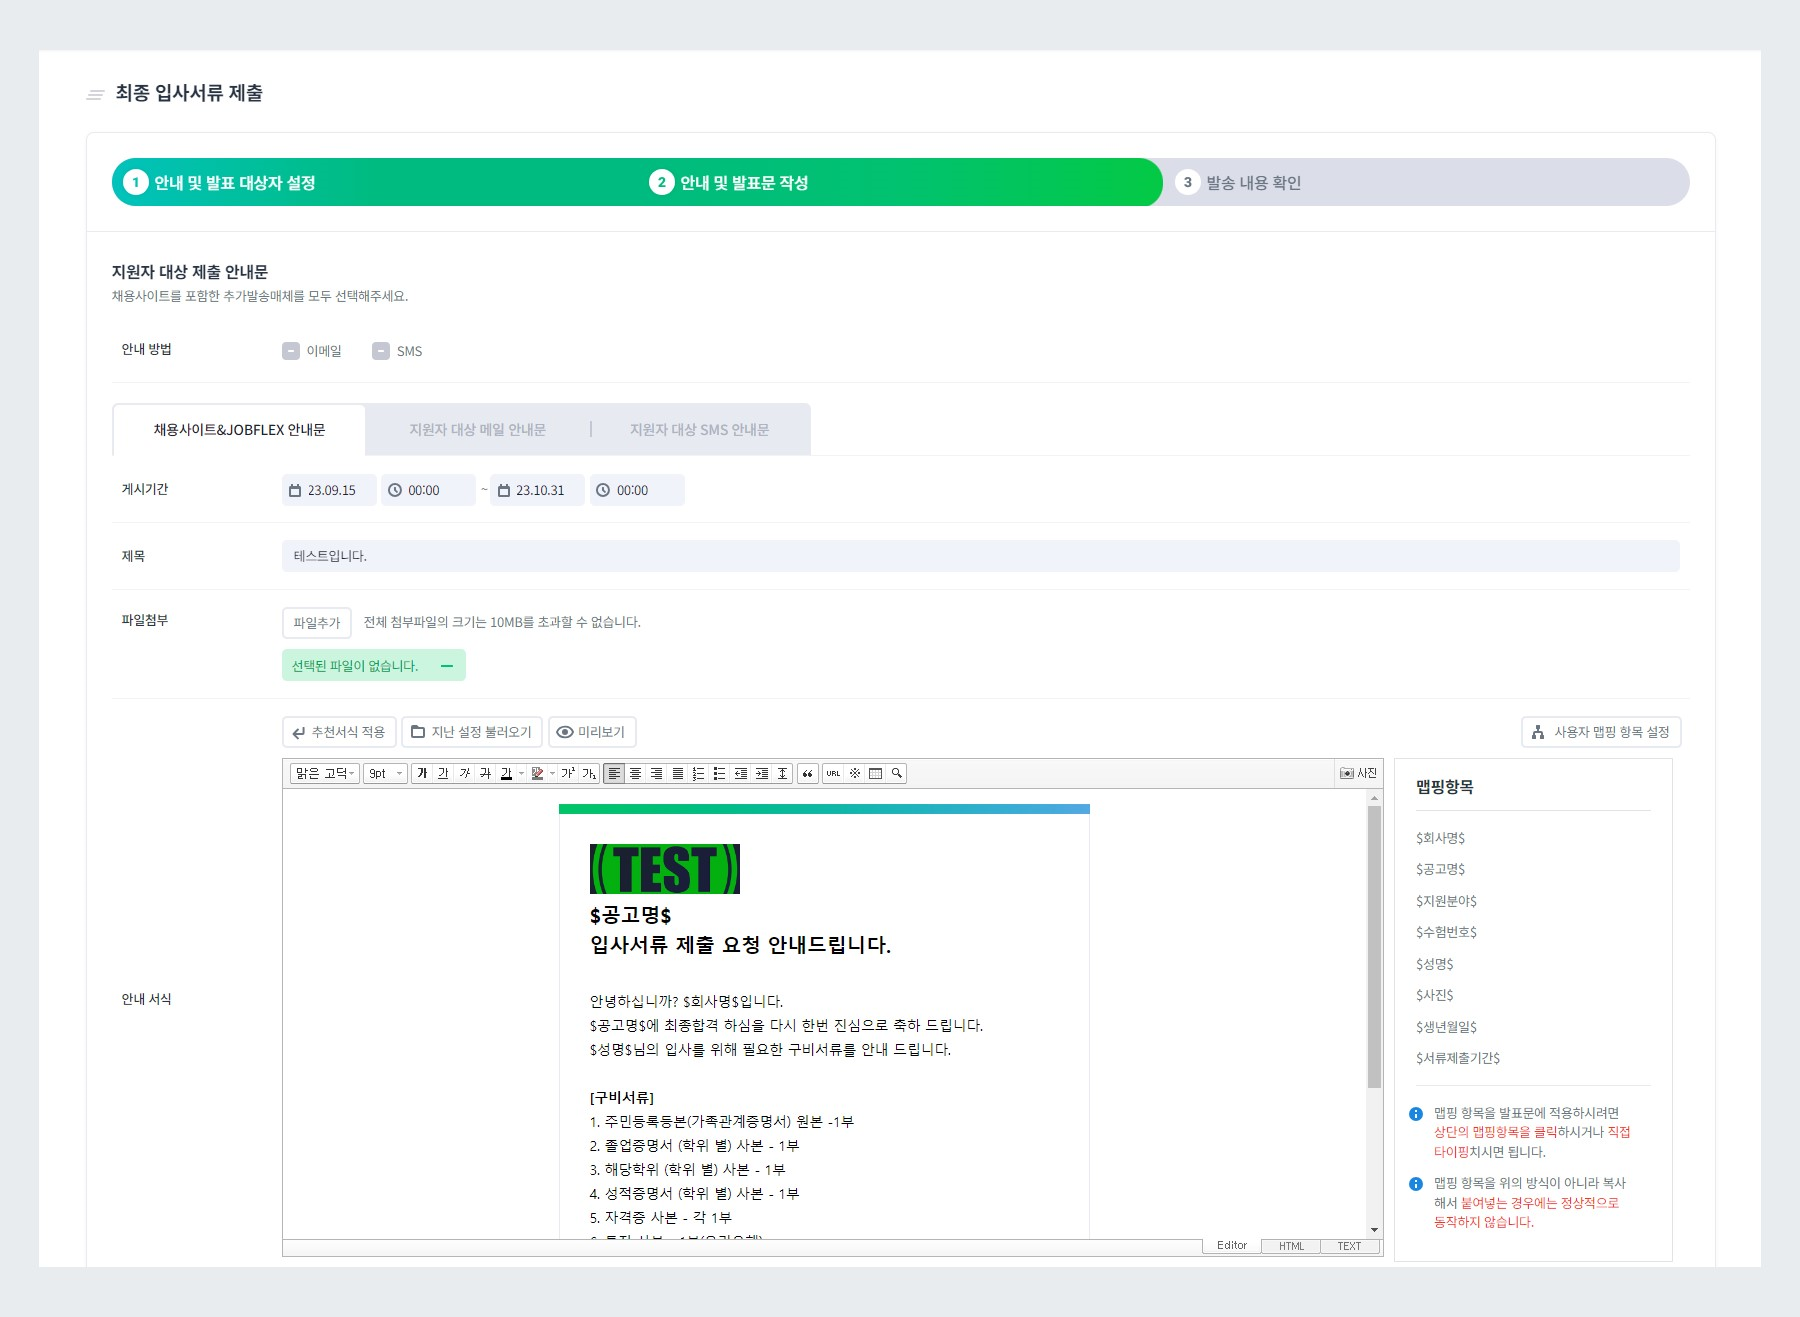Image resolution: width=1800 pixels, height=1317 pixels.
Task: Open the font color dropdown arrow
Action: 519,772
